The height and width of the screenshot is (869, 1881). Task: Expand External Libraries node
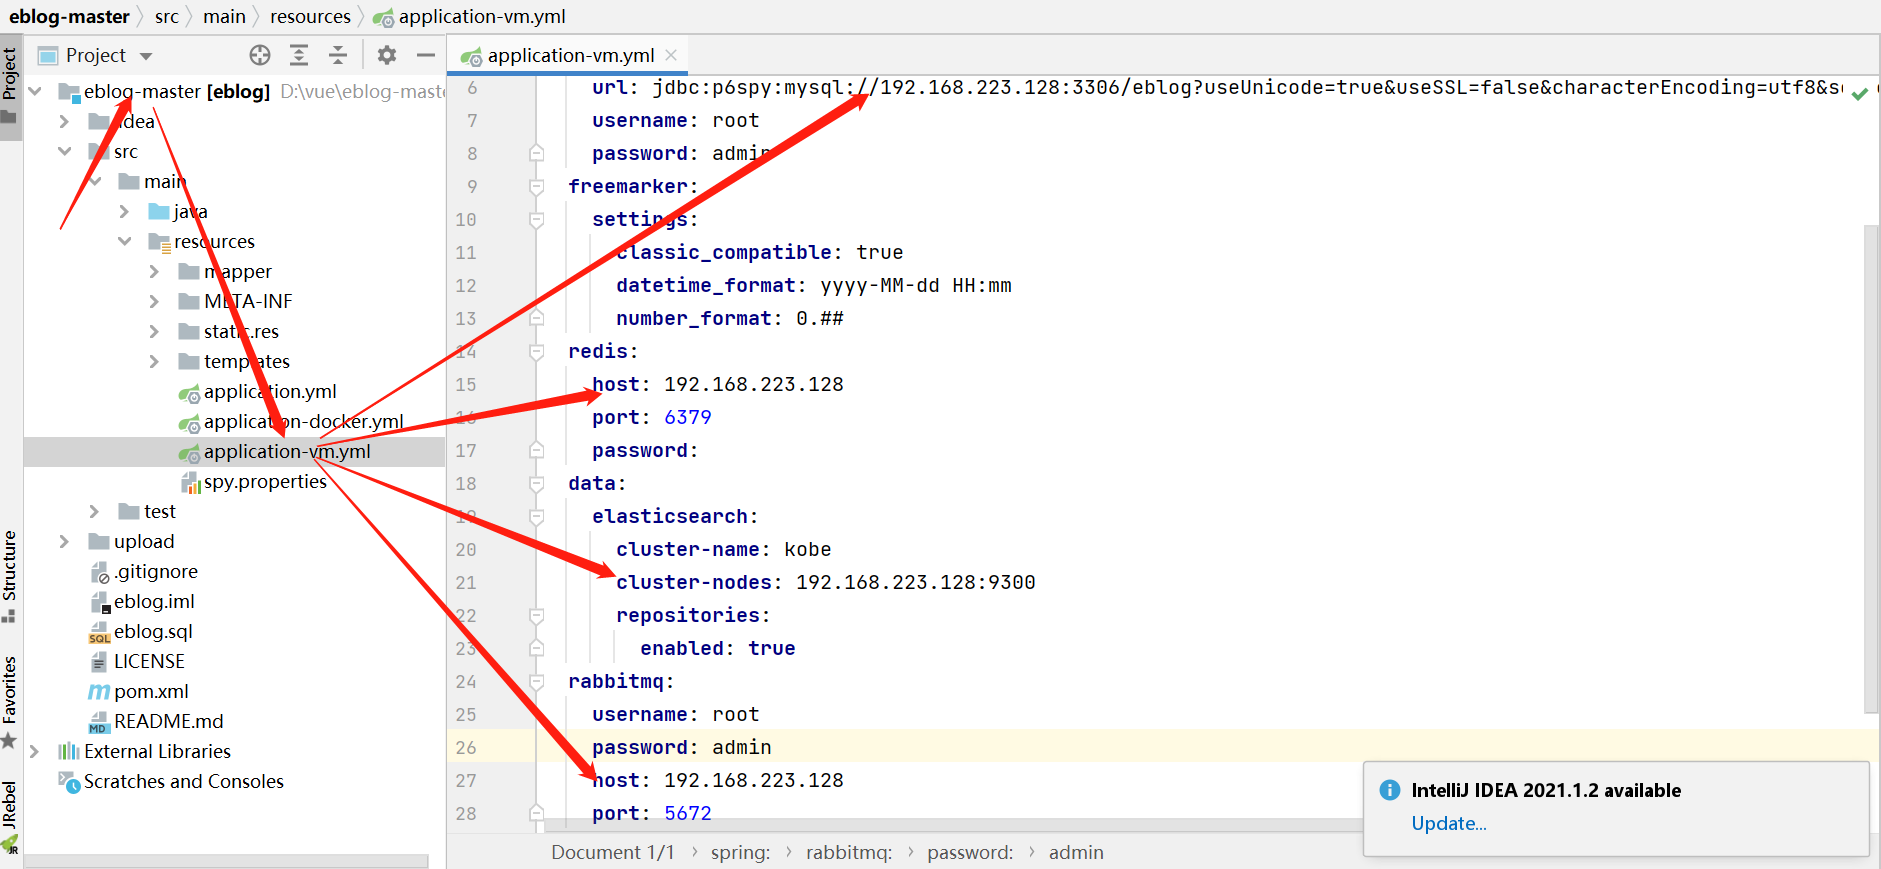[35, 751]
